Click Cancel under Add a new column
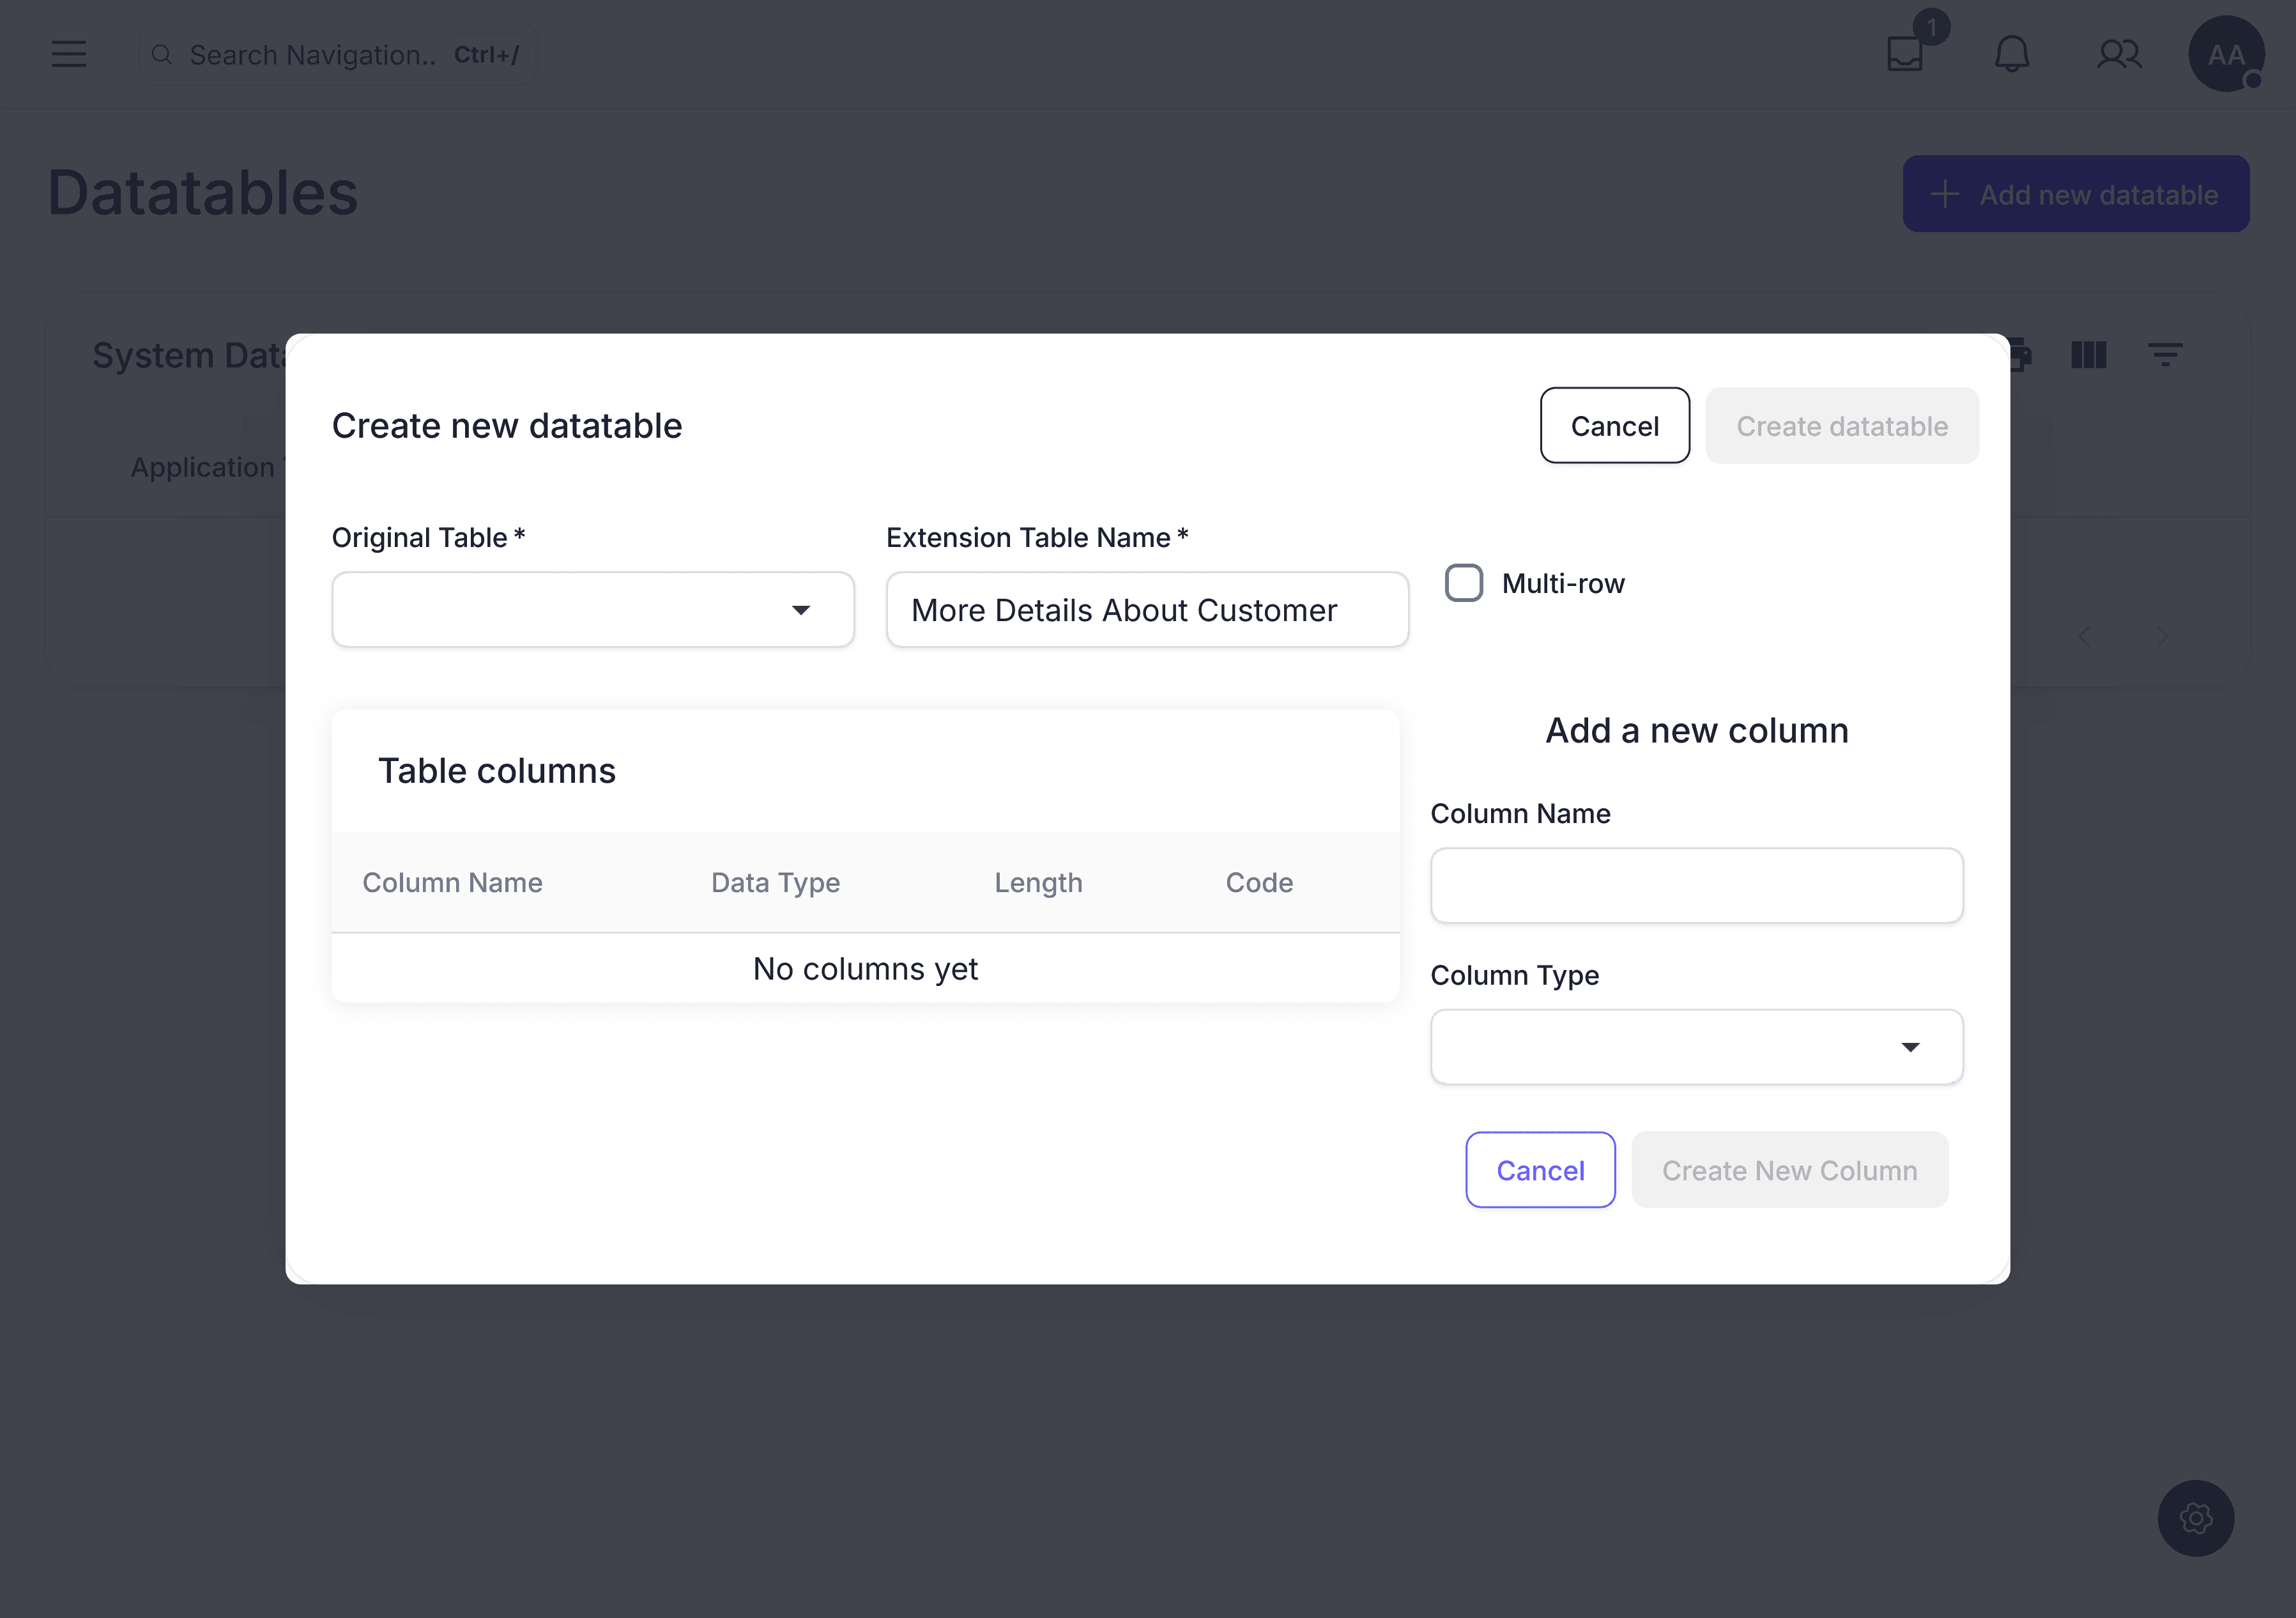 click(x=1540, y=1170)
